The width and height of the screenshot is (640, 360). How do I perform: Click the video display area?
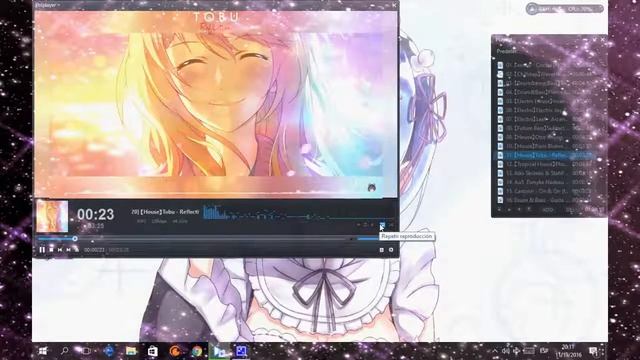216,104
